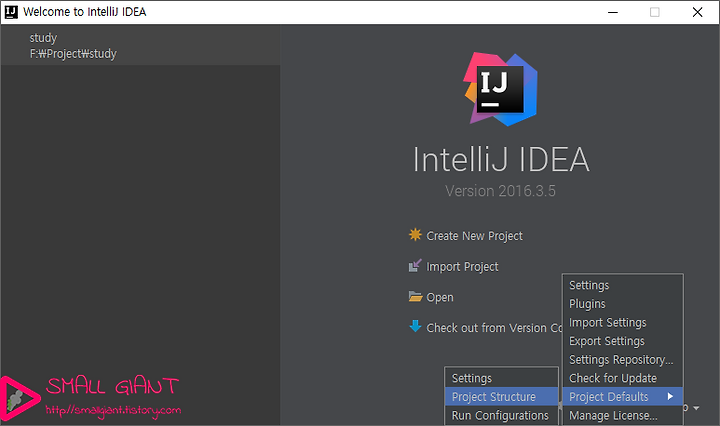The width and height of the screenshot is (720, 426).
Task: Open Plugins from the Configure menu
Action: (x=623, y=304)
